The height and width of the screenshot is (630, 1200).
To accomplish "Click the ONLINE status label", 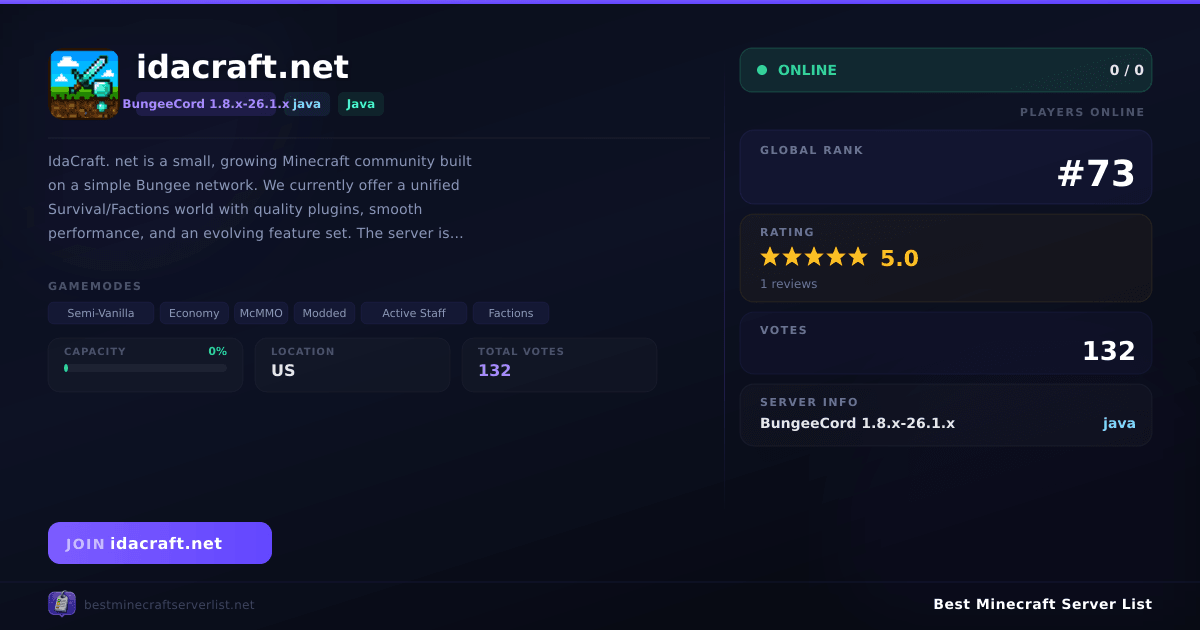I will tap(807, 70).
